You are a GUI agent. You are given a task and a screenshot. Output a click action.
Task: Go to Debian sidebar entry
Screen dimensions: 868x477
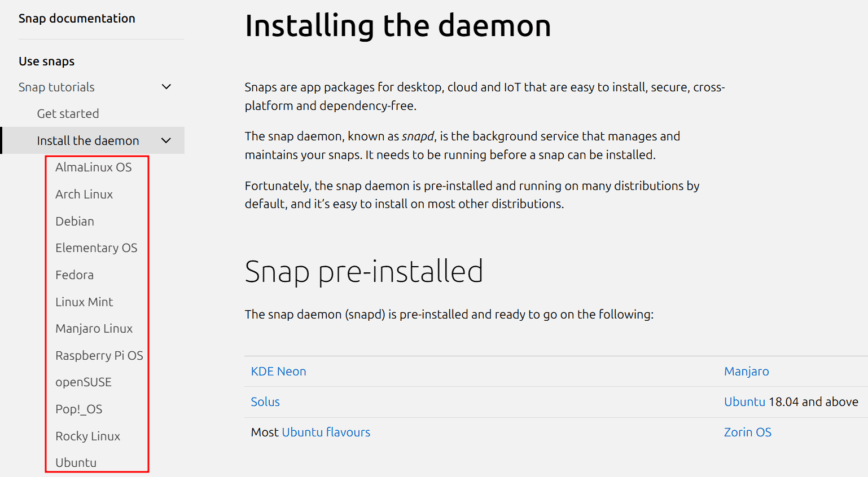(75, 221)
